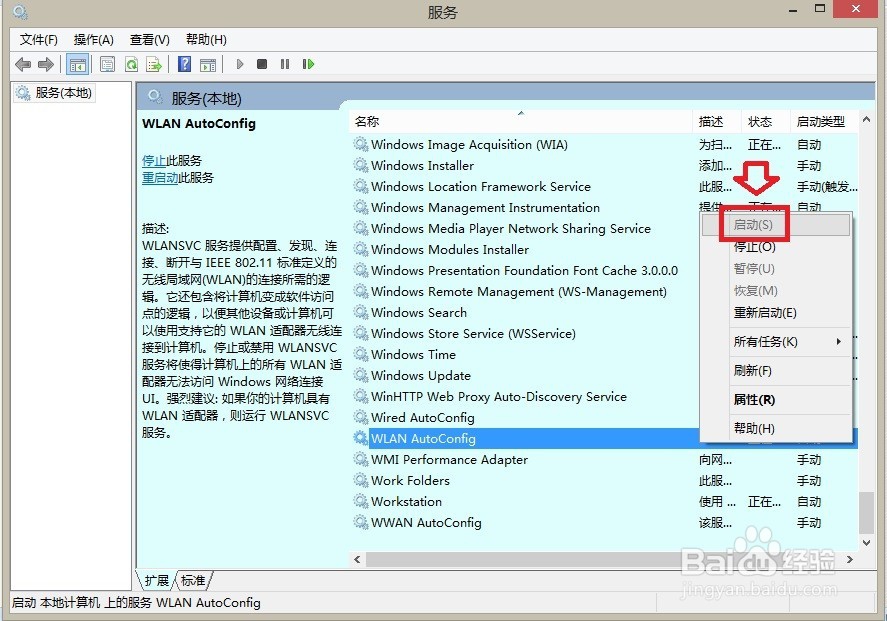
Task: Click the gear icon beside Work Folders
Action: 361,480
